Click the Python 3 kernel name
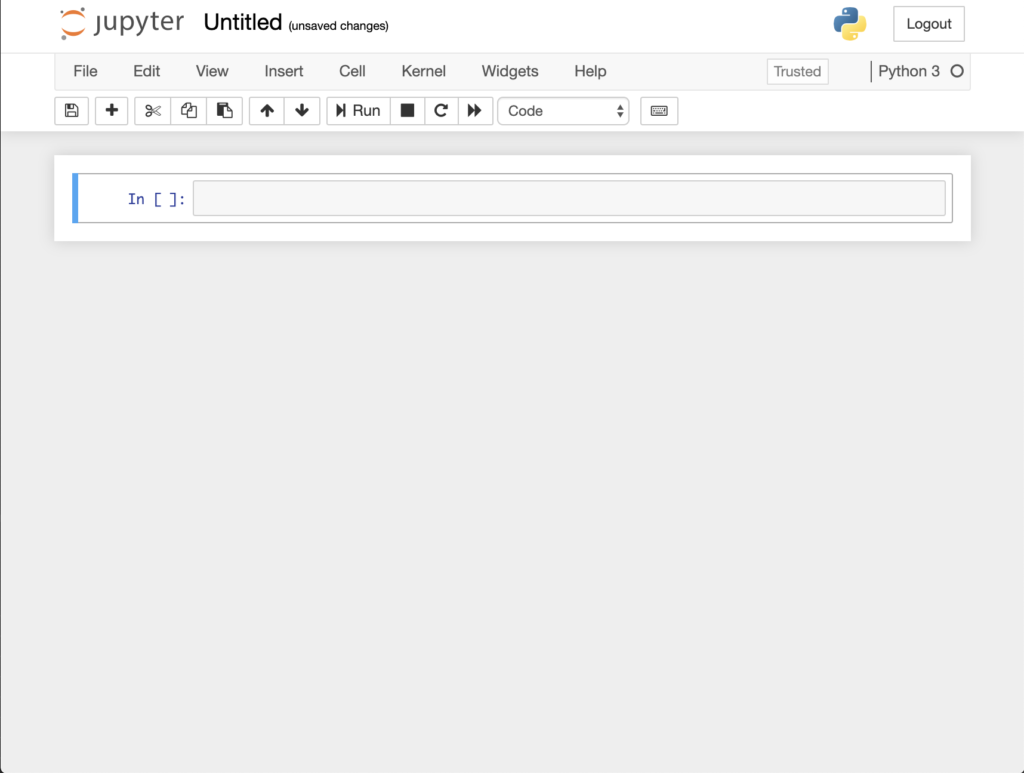Image resolution: width=1024 pixels, height=773 pixels. click(x=908, y=71)
